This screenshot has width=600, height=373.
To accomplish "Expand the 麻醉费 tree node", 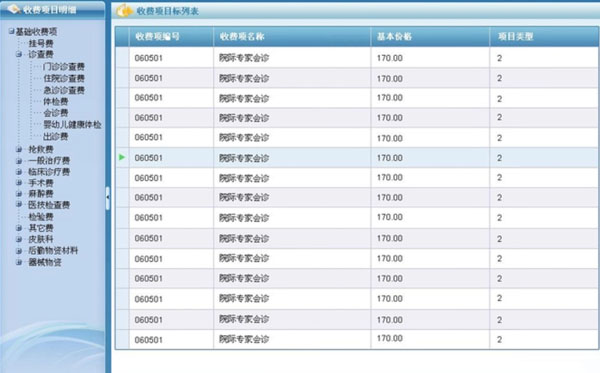I will coord(19,194).
